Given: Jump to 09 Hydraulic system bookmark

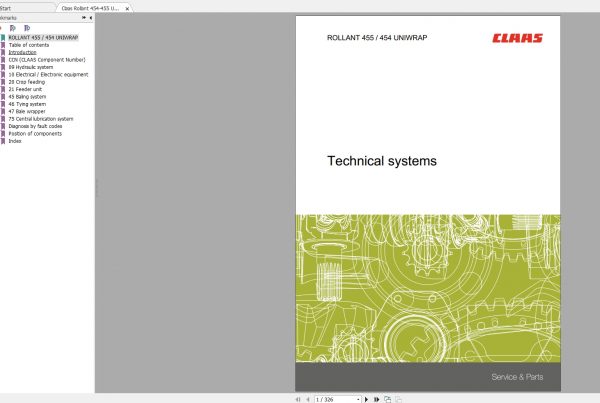Looking at the screenshot, I should pos(31,67).
